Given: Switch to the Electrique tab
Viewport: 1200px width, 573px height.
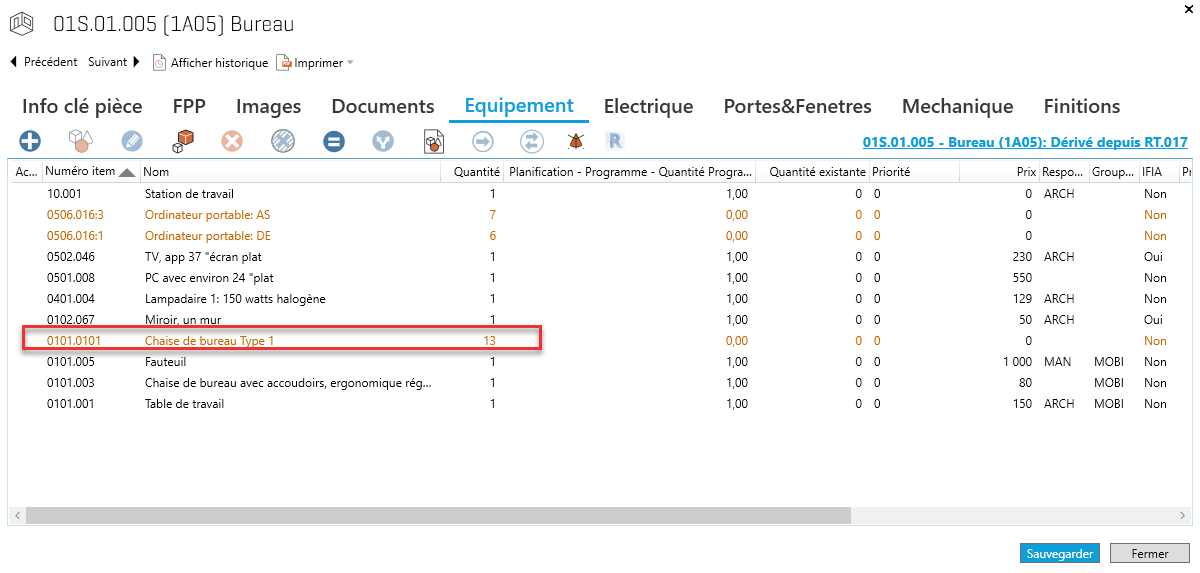Looking at the screenshot, I should 648,106.
